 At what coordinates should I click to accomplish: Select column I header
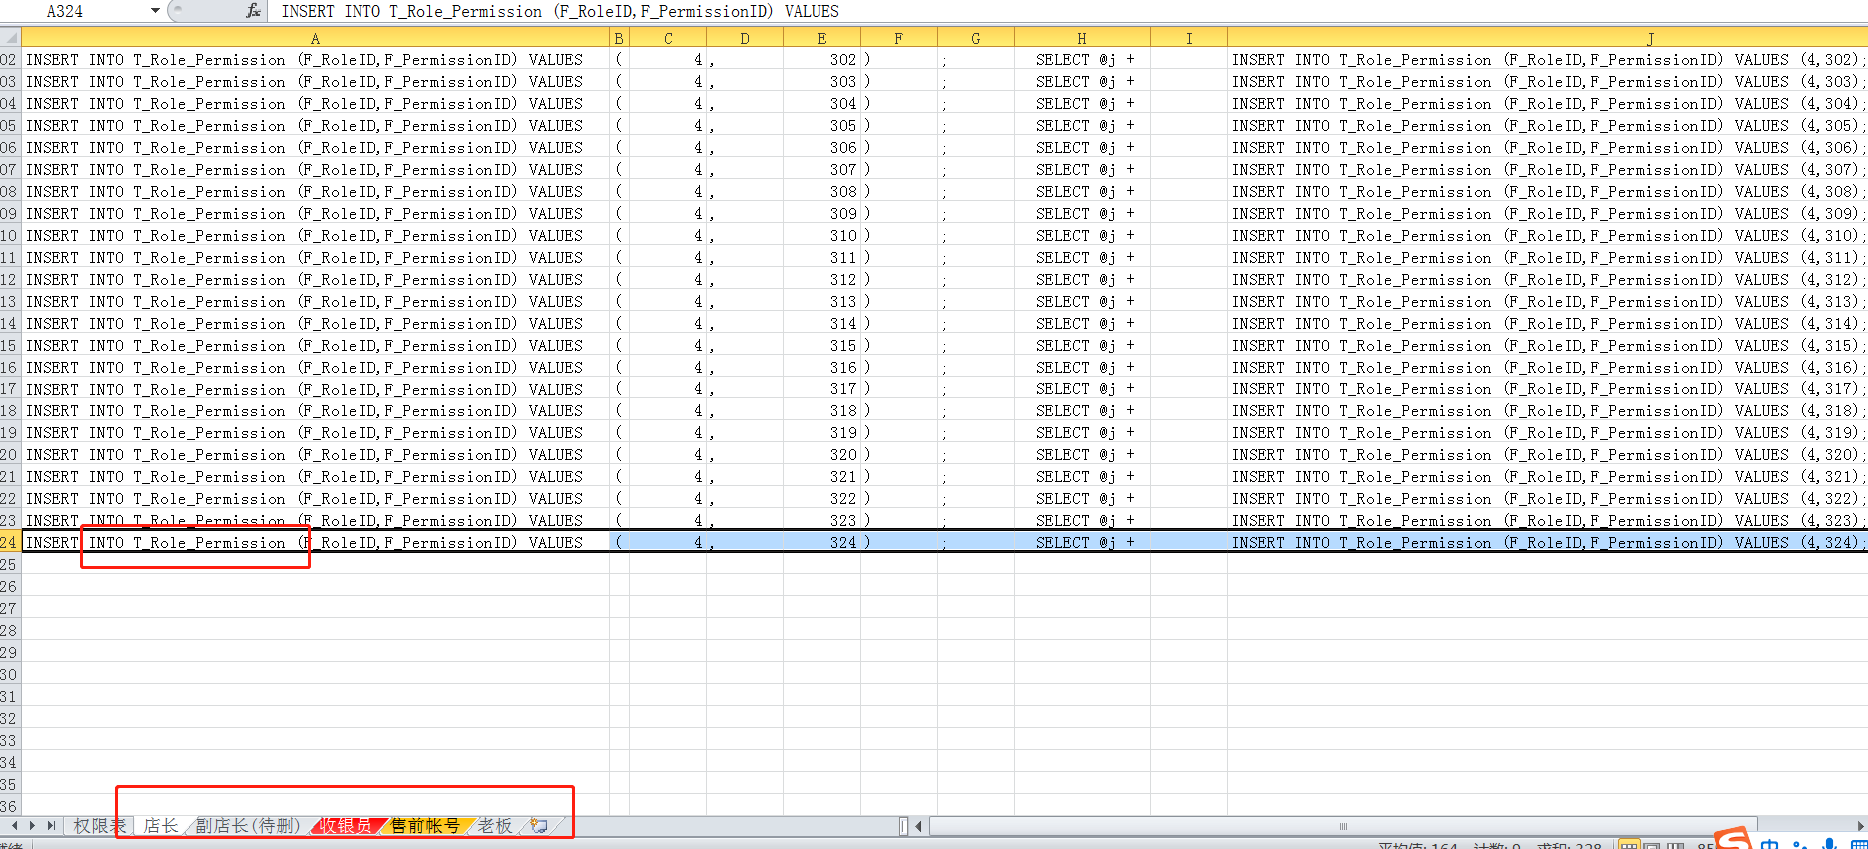click(x=1189, y=38)
